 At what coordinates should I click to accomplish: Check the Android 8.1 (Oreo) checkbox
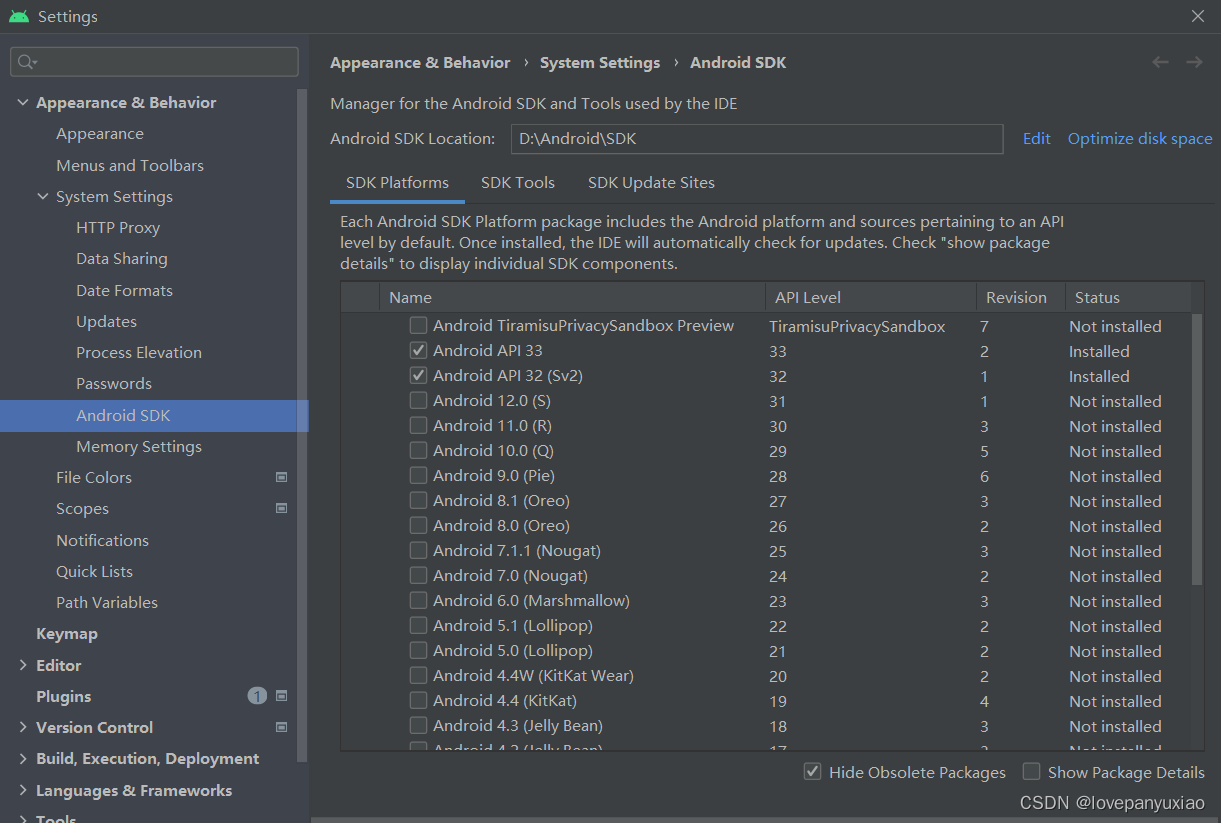(x=418, y=500)
